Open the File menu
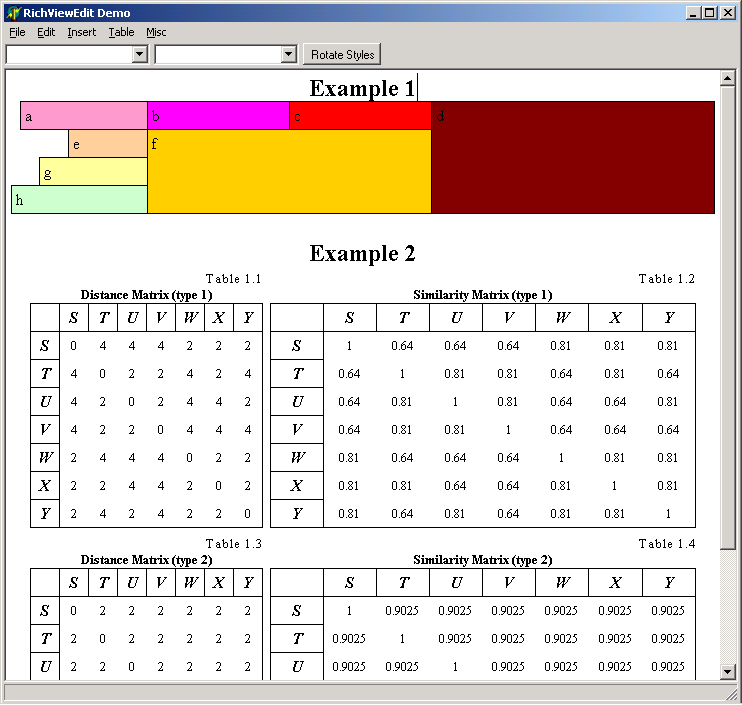The height and width of the screenshot is (705, 742). pyautogui.click(x=17, y=32)
